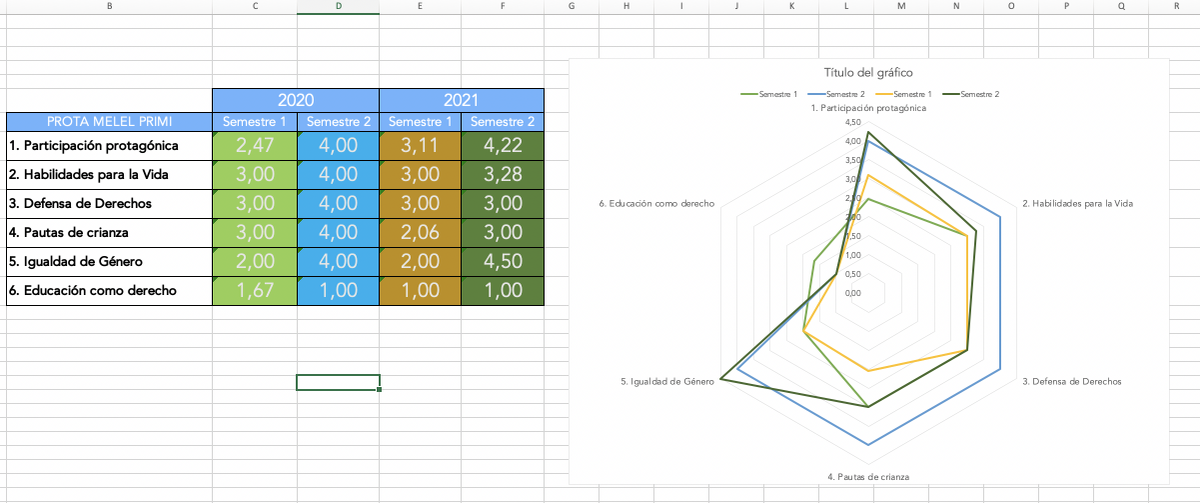Select Defensa de Derechos 2021 Semestre 2 value
This screenshot has height=503, width=1200.
503,204
